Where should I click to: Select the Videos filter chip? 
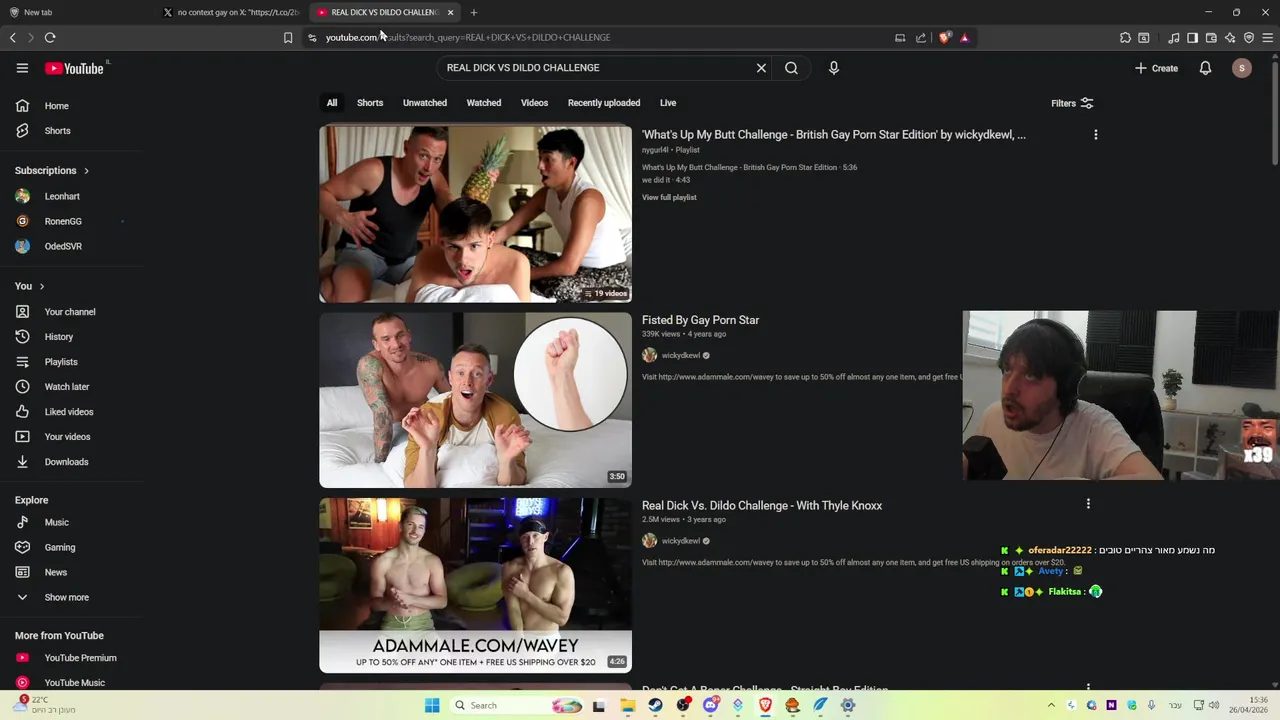coord(534,103)
